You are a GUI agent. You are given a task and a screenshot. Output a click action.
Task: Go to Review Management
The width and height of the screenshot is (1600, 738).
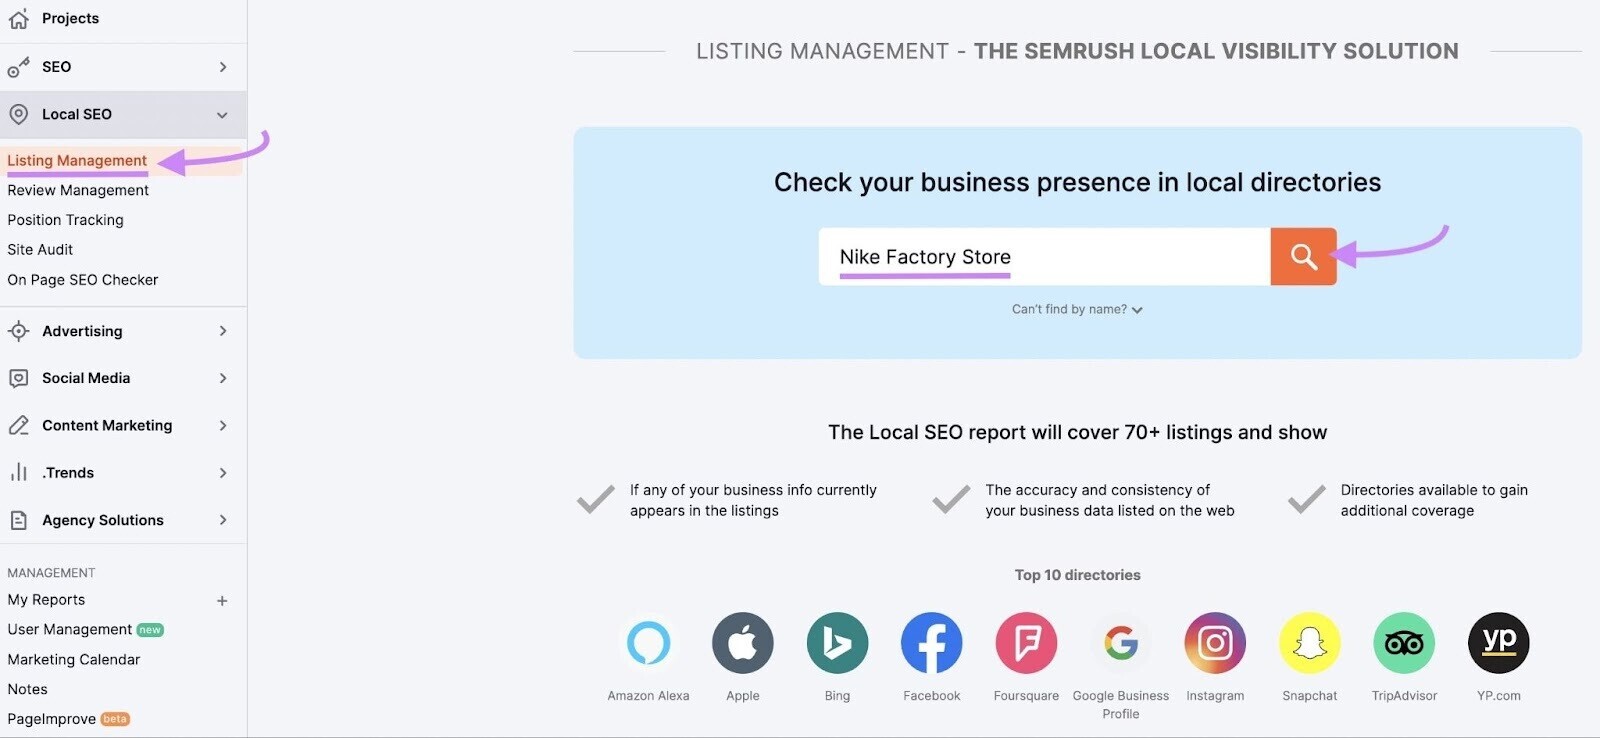pyautogui.click(x=78, y=190)
